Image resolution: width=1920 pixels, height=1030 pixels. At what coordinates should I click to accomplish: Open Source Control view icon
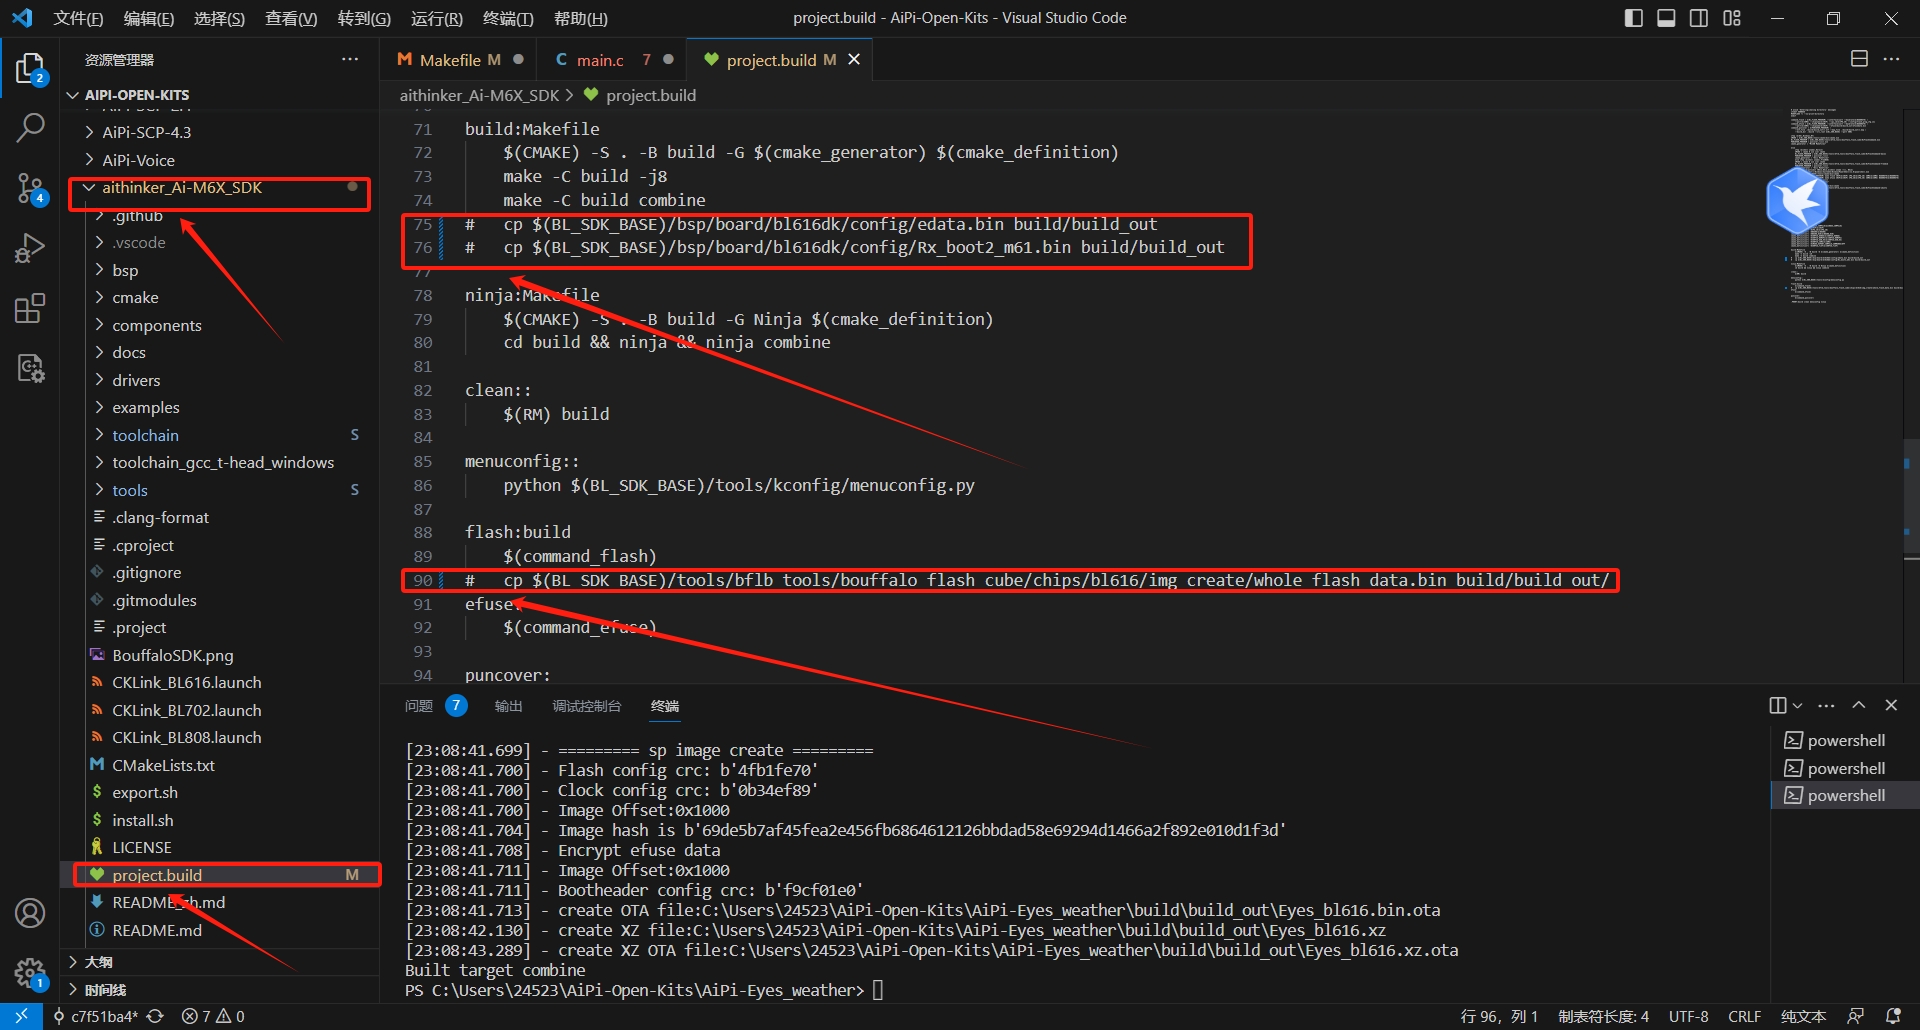(30, 188)
